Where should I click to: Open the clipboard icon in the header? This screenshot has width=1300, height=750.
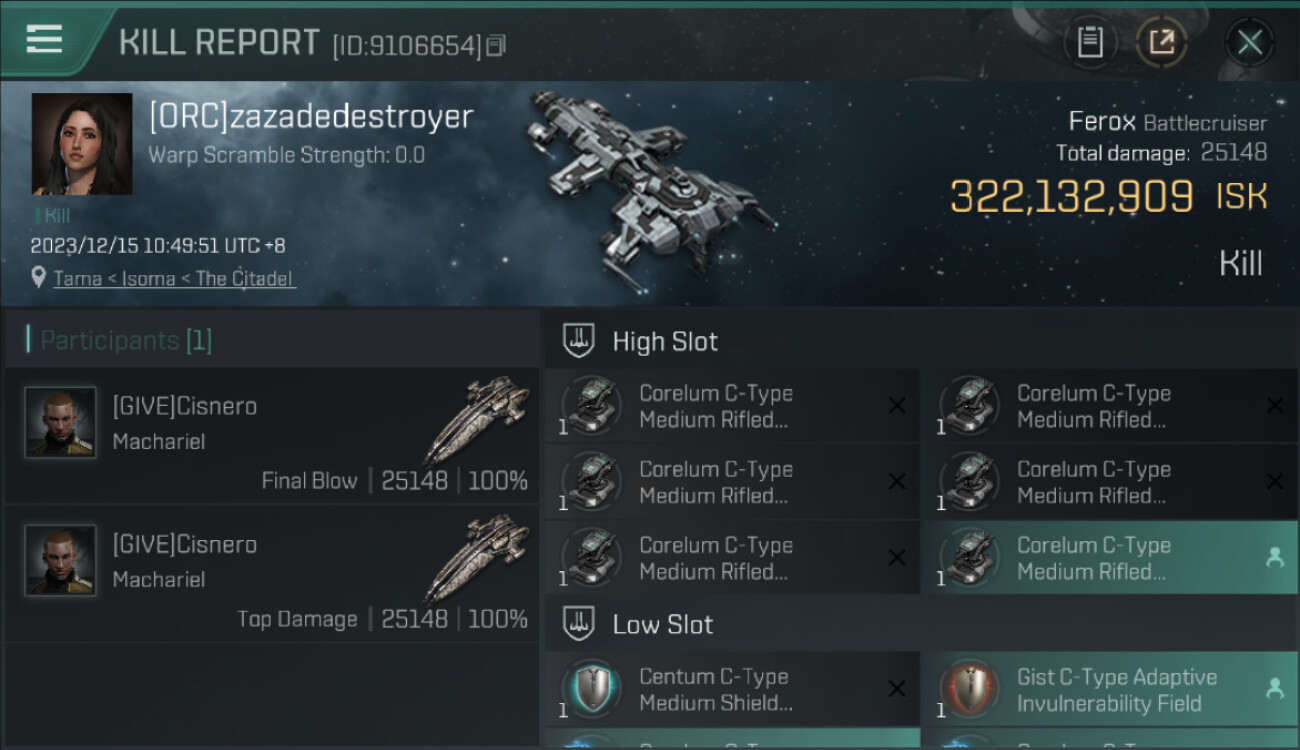click(x=1090, y=43)
